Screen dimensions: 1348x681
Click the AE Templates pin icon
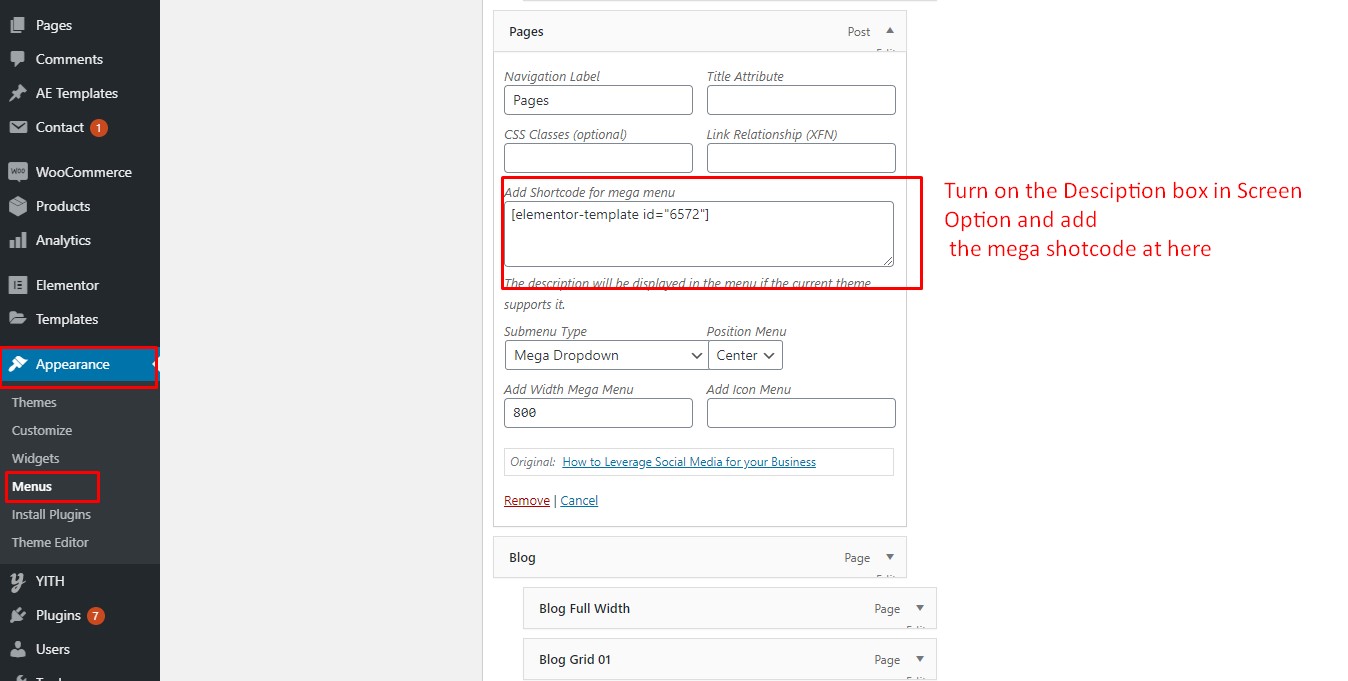17,93
